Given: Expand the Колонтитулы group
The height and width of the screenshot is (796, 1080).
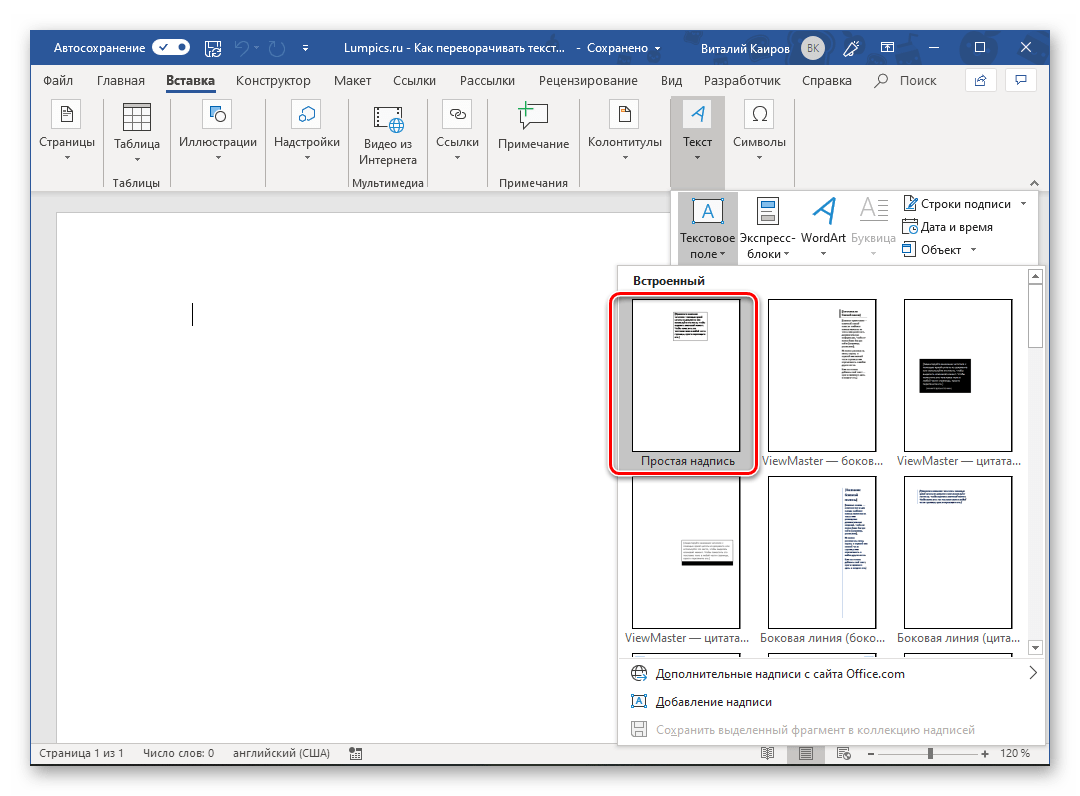Looking at the screenshot, I should click(x=624, y=132).
